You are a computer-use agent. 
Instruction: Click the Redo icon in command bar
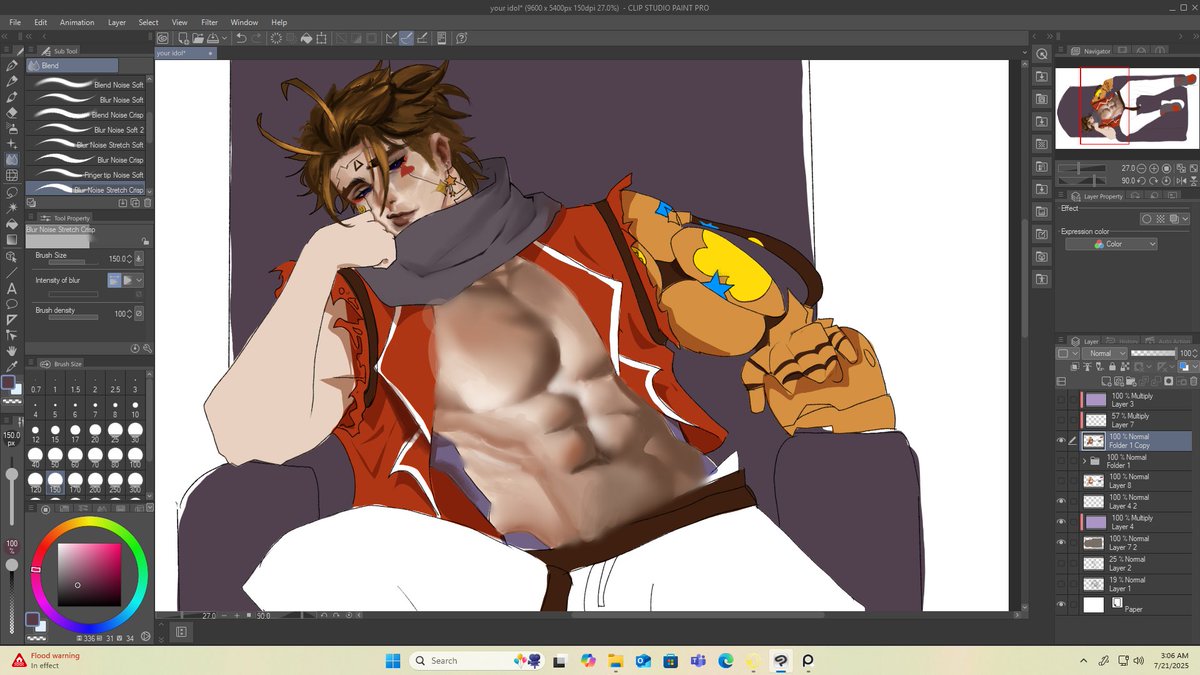tap(257, 38)
